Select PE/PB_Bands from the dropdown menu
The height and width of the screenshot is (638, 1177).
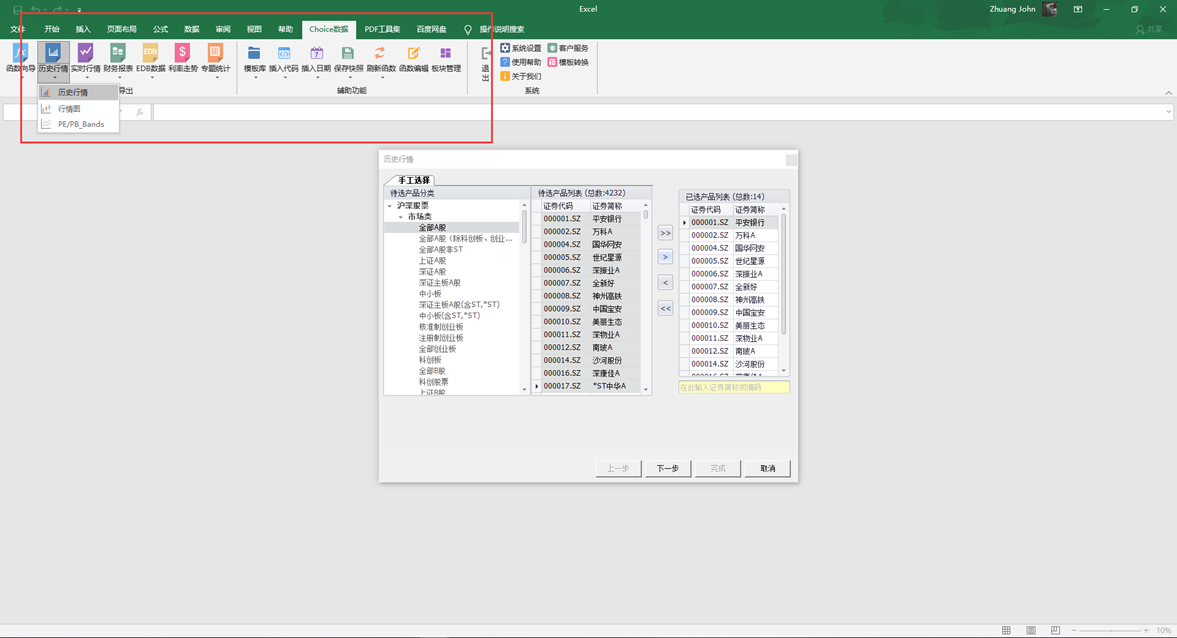click(x=79, y=125)
